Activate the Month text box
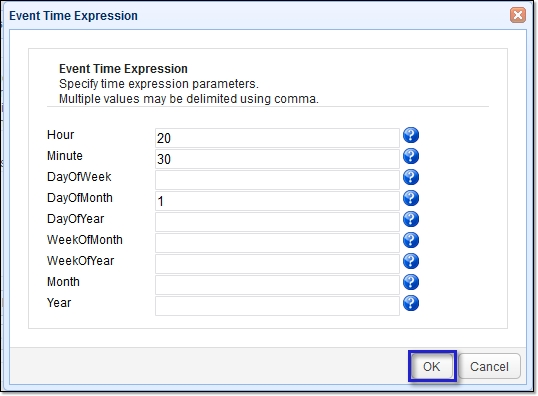This screenshot has width=538, height=396. [x=277, y=285]
